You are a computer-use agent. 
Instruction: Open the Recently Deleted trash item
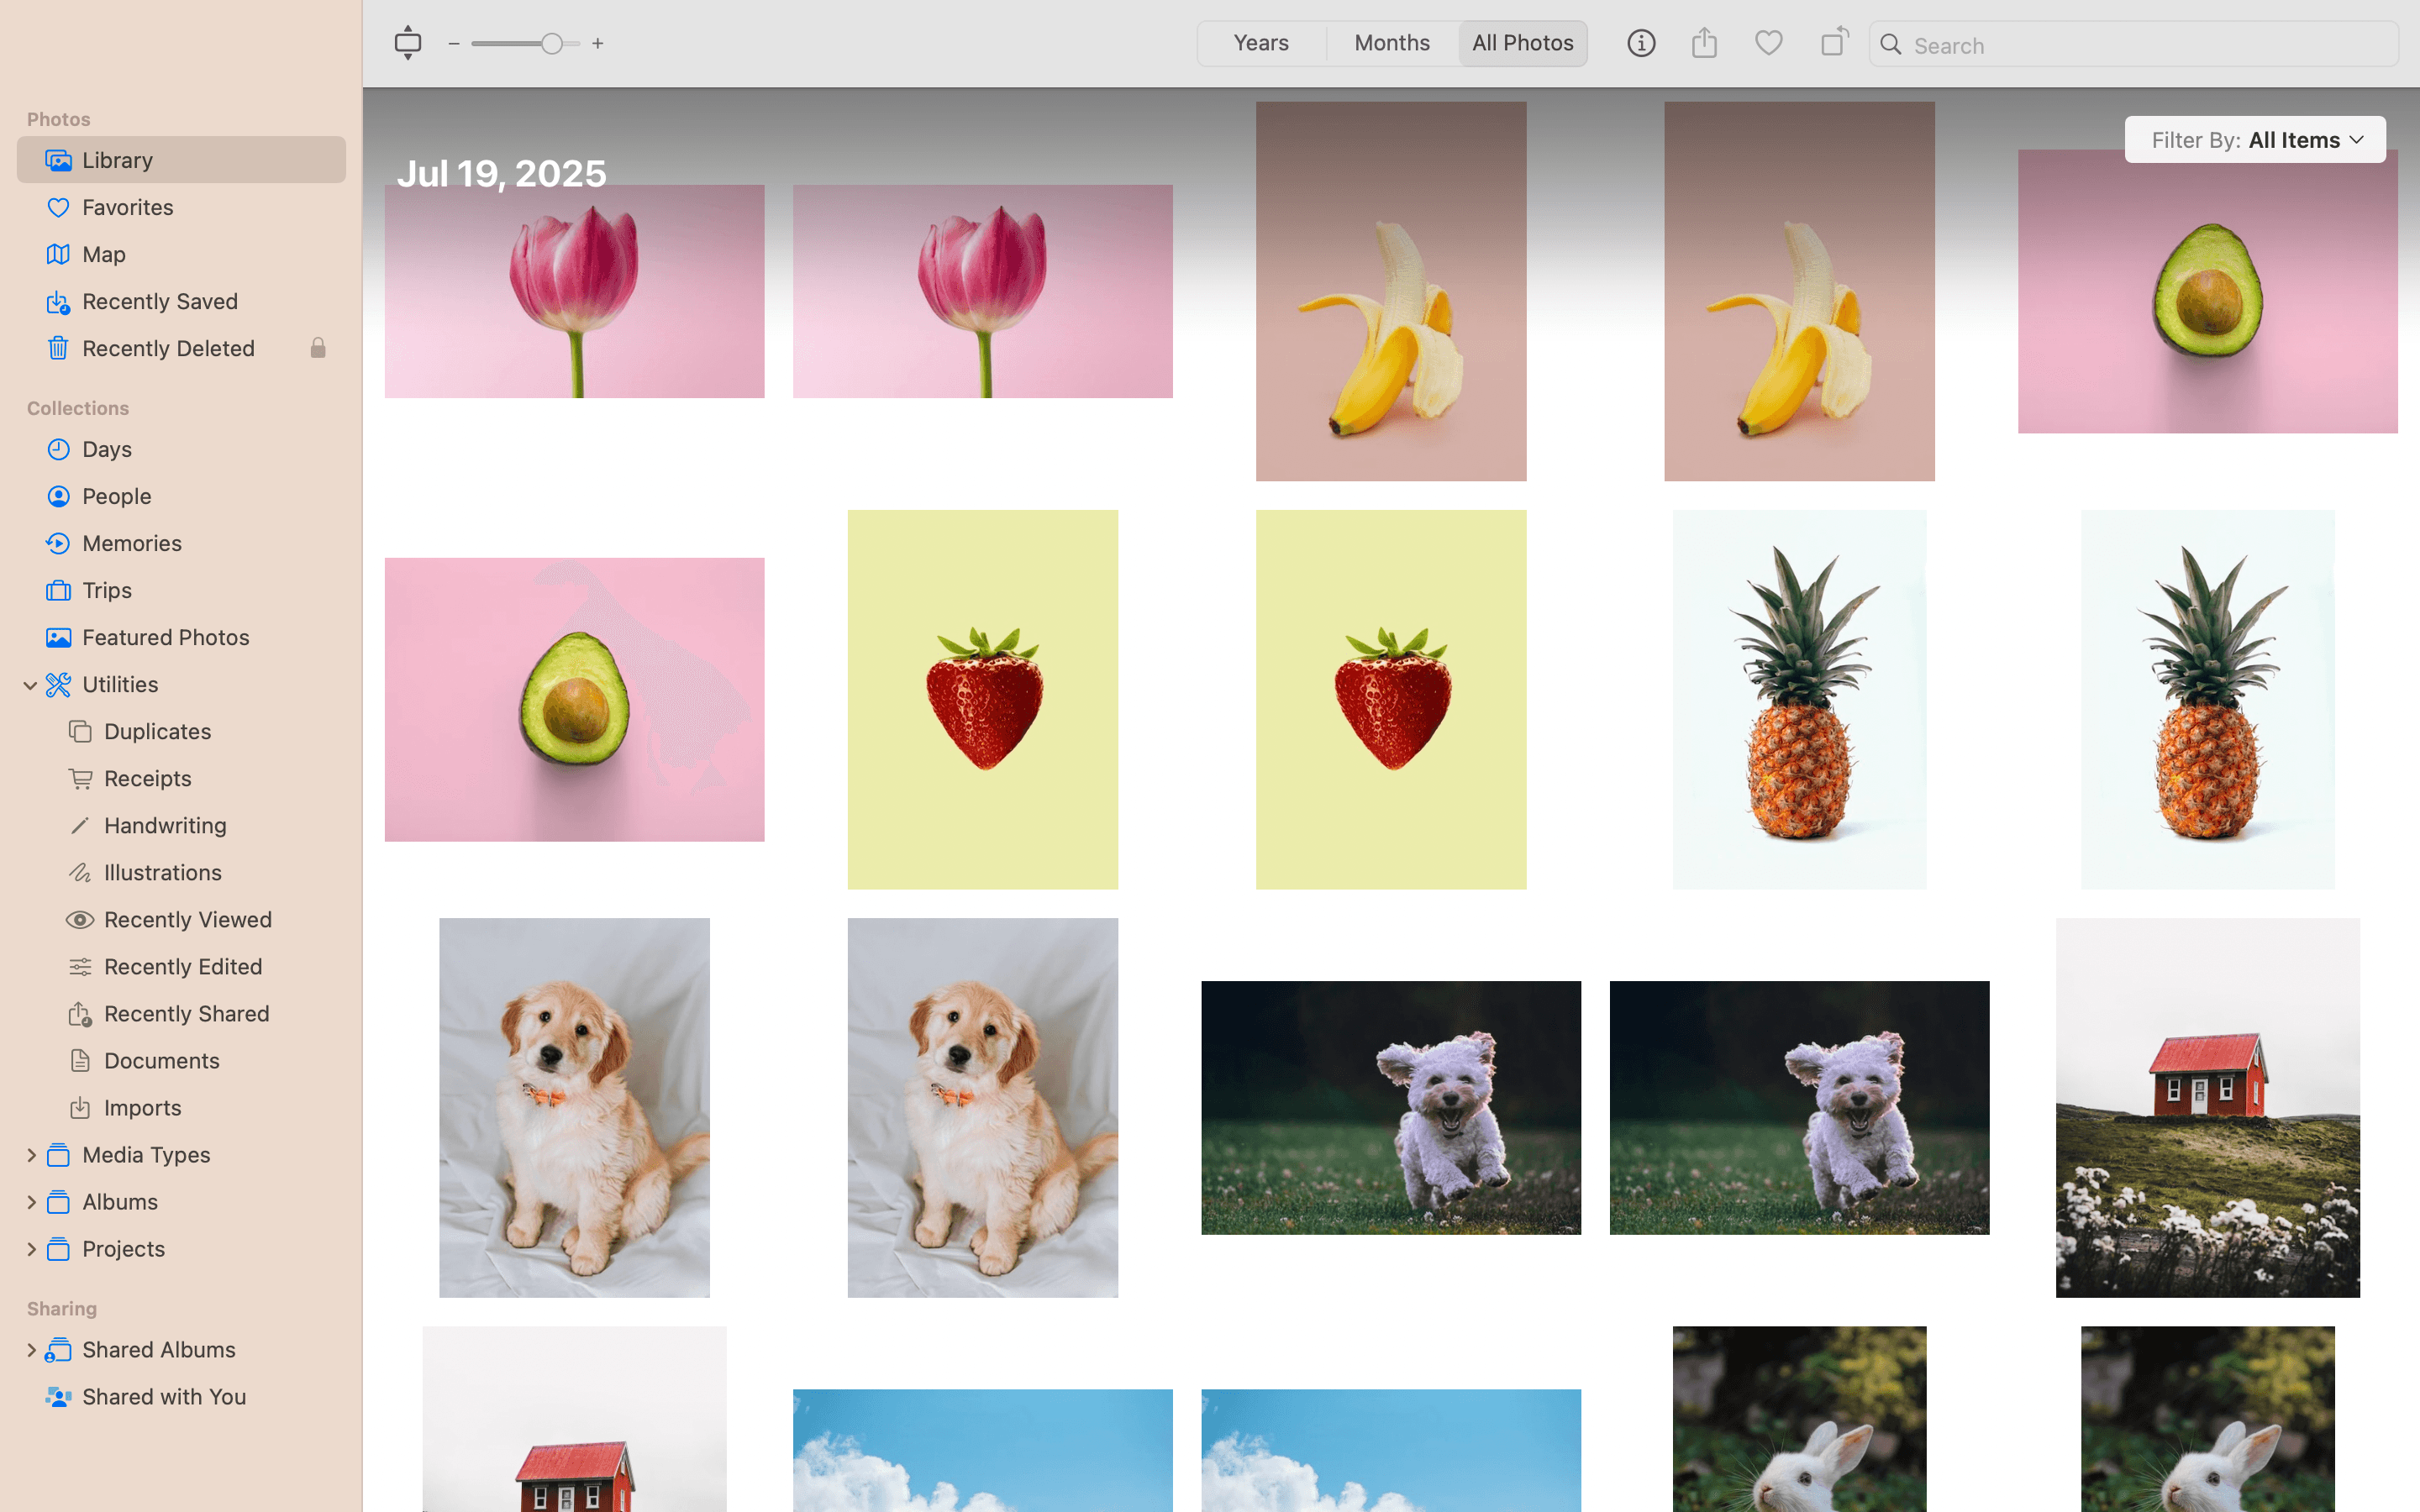click(168, 348)
